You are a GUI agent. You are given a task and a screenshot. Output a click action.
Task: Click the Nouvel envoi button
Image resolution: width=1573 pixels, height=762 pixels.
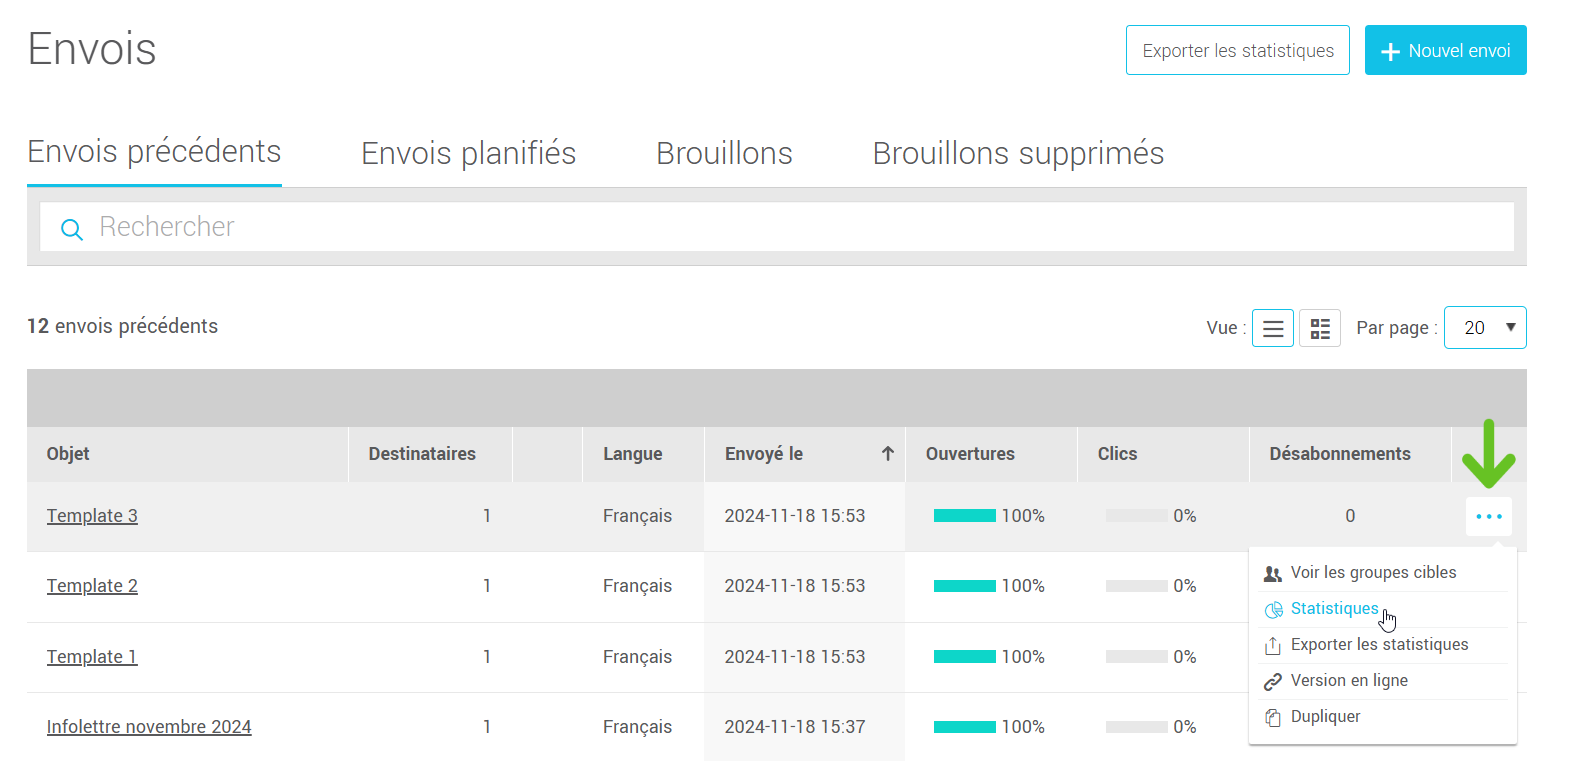coord(1445,50)
